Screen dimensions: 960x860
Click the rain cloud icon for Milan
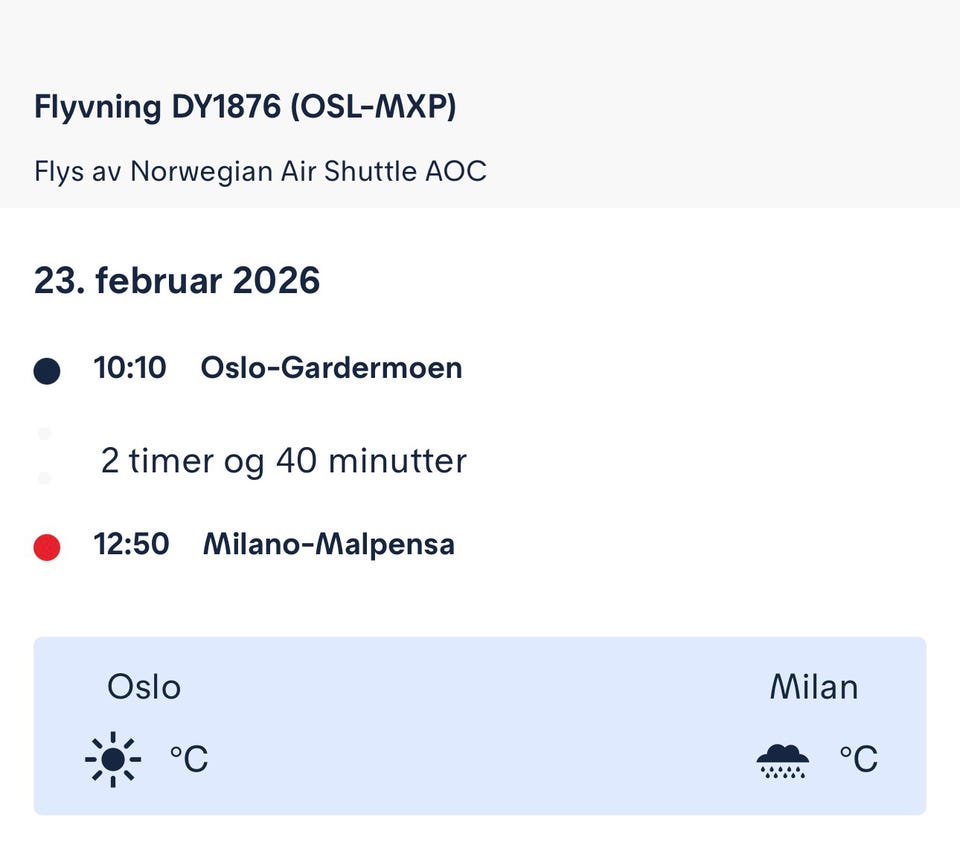(782, 761)
